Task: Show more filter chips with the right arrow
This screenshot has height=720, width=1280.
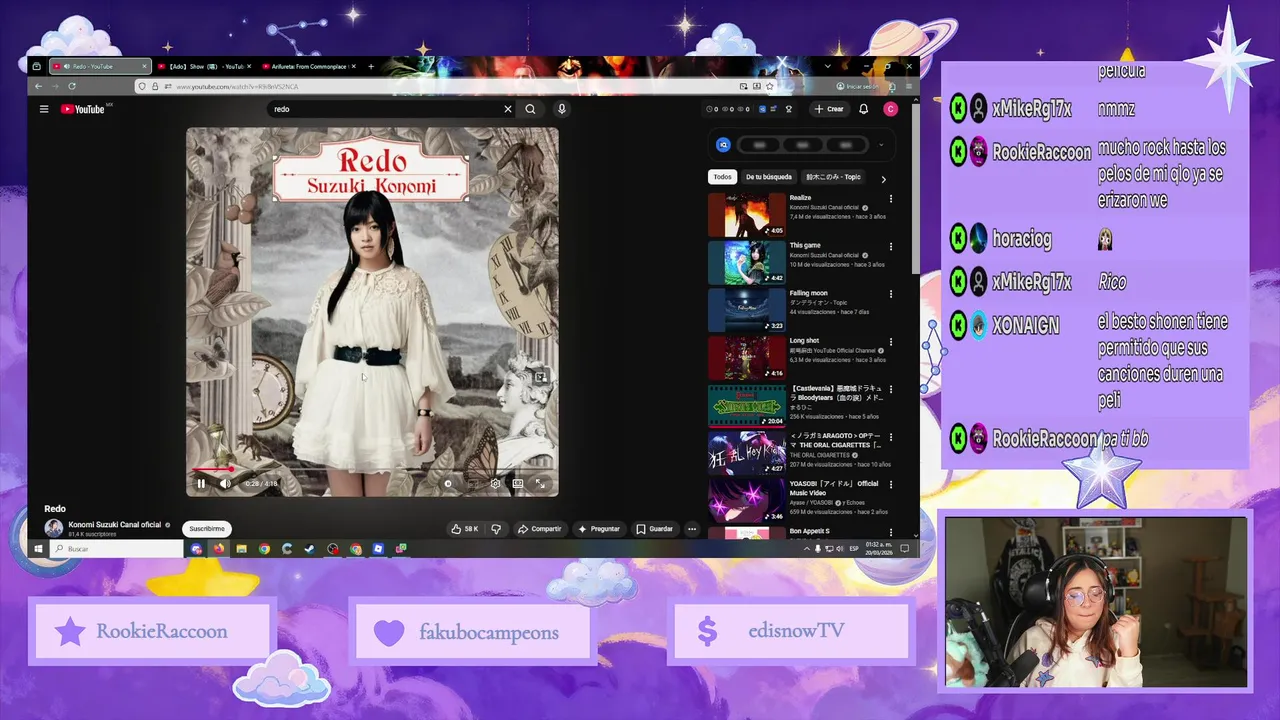Action: 883,179
